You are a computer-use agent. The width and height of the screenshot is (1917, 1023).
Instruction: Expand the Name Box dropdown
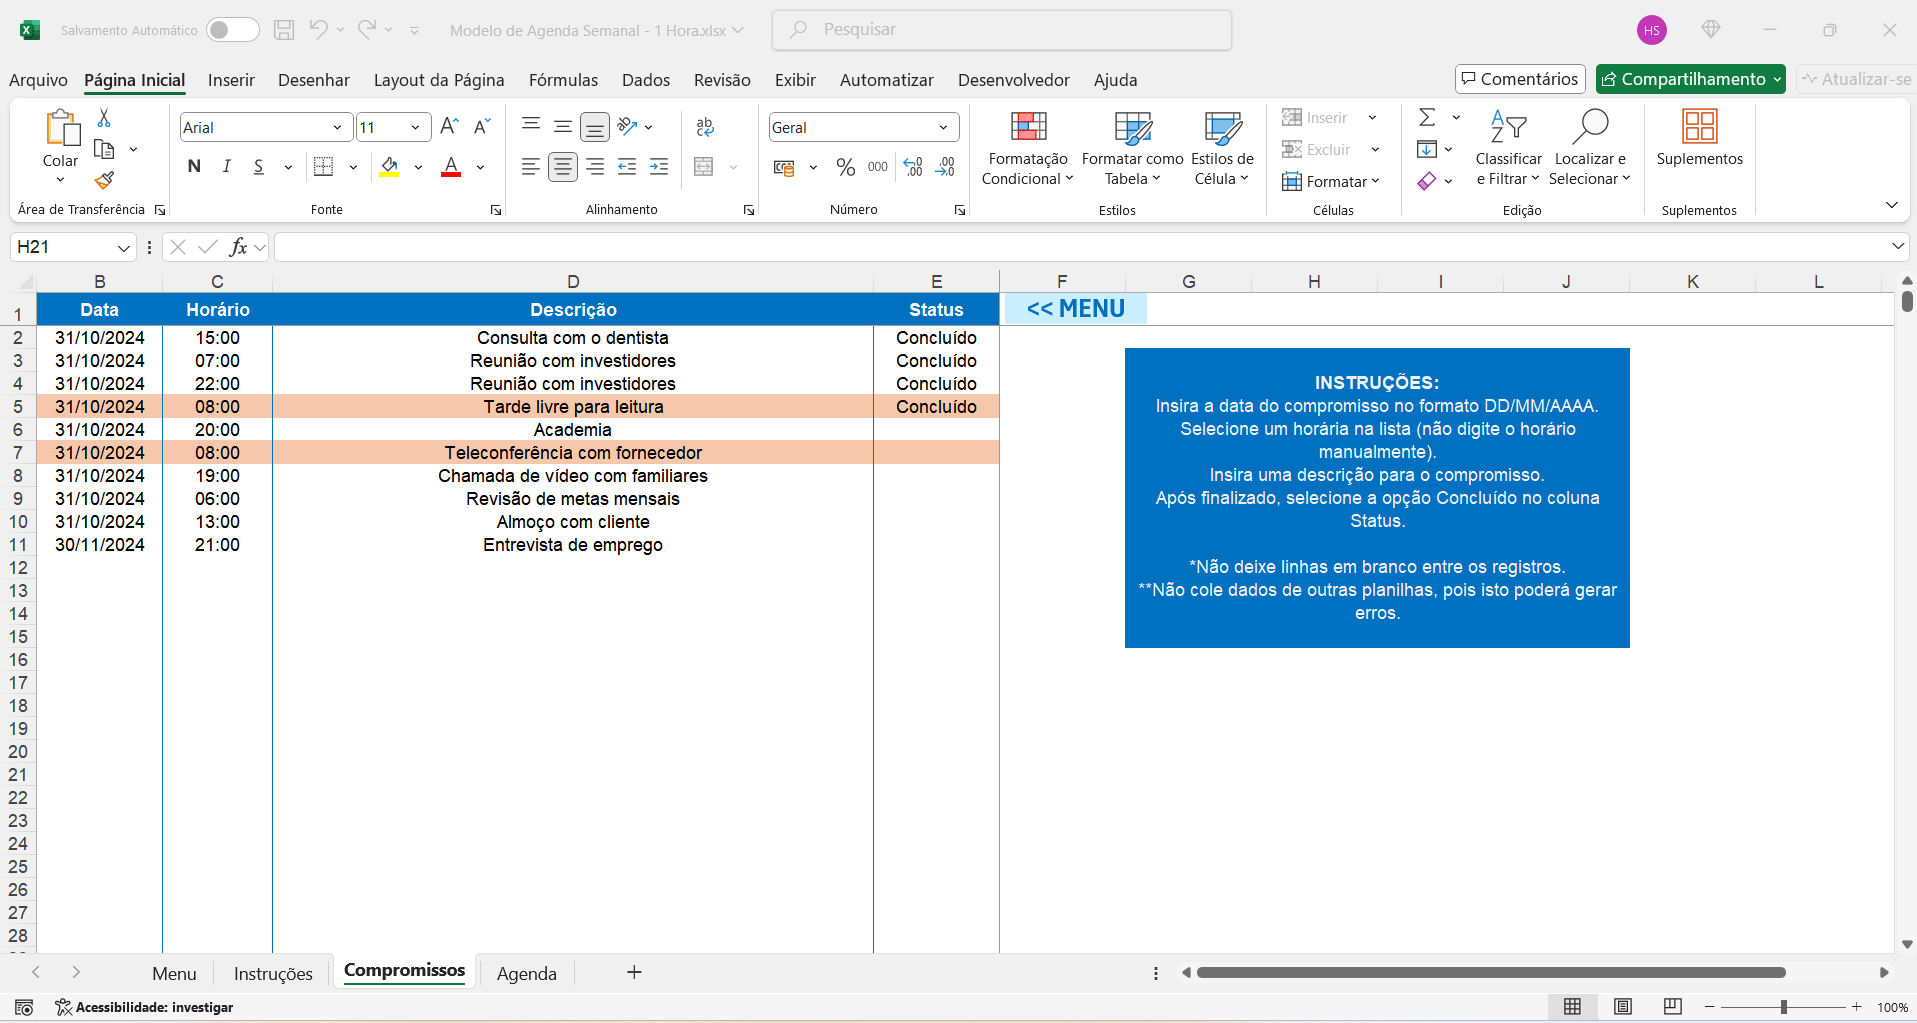123,247
